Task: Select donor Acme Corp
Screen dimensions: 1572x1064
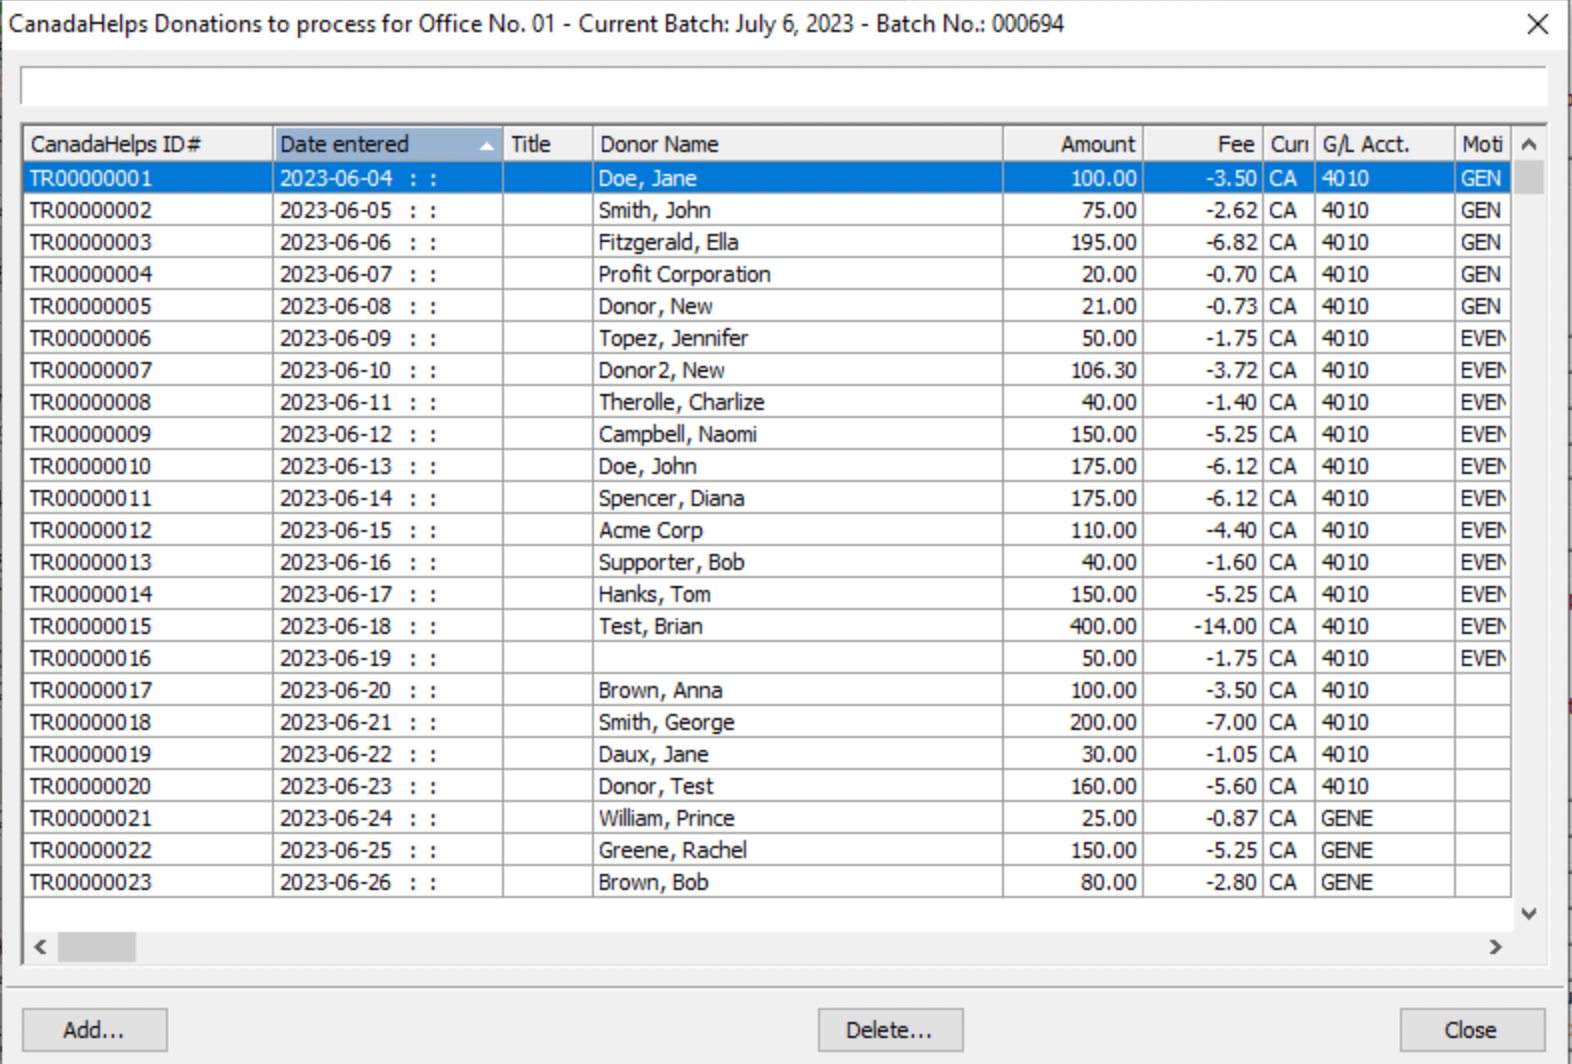Action: (650, 530)
